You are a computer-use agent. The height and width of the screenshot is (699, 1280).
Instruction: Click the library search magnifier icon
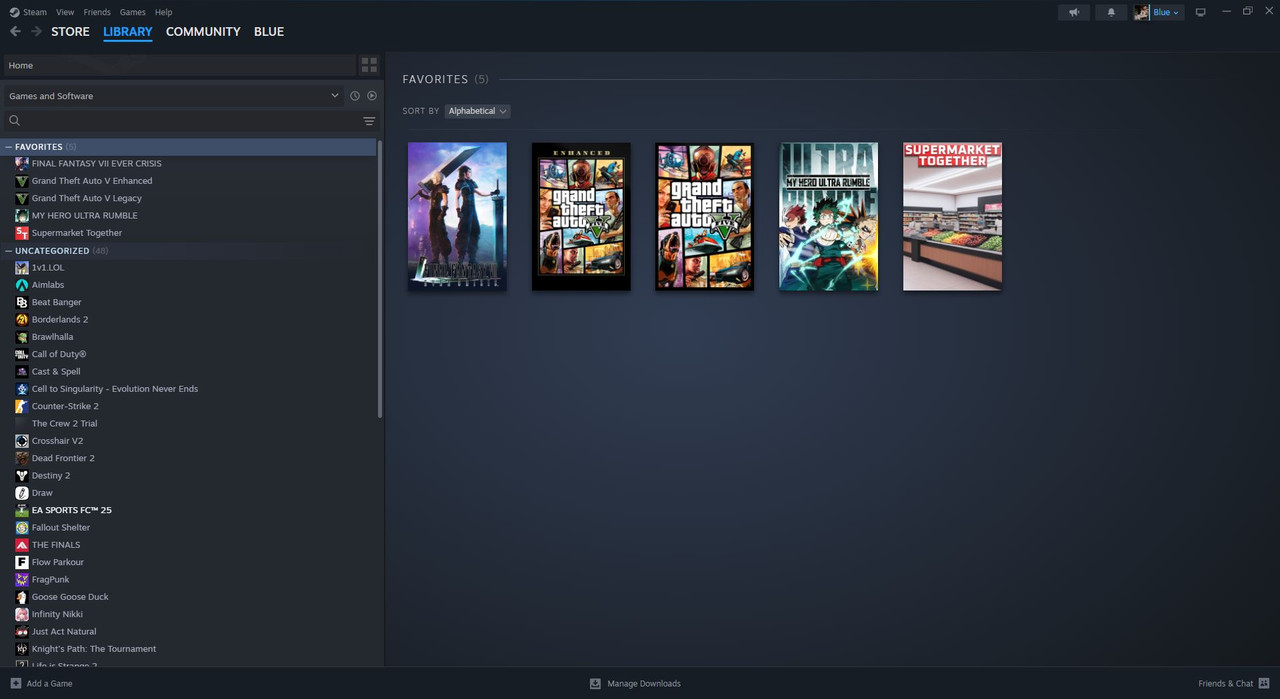point(15,121)
